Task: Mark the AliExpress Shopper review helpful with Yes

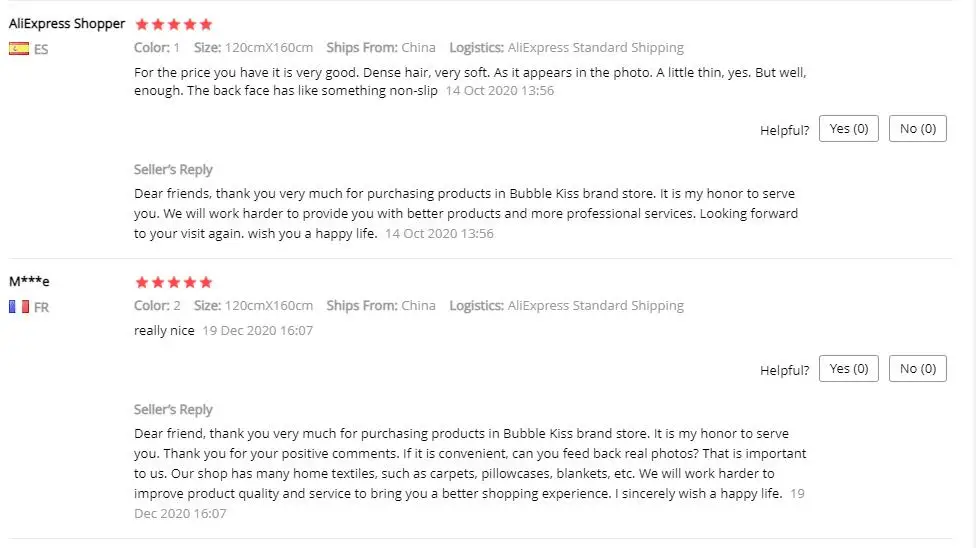Action: [x=849, y=129]
